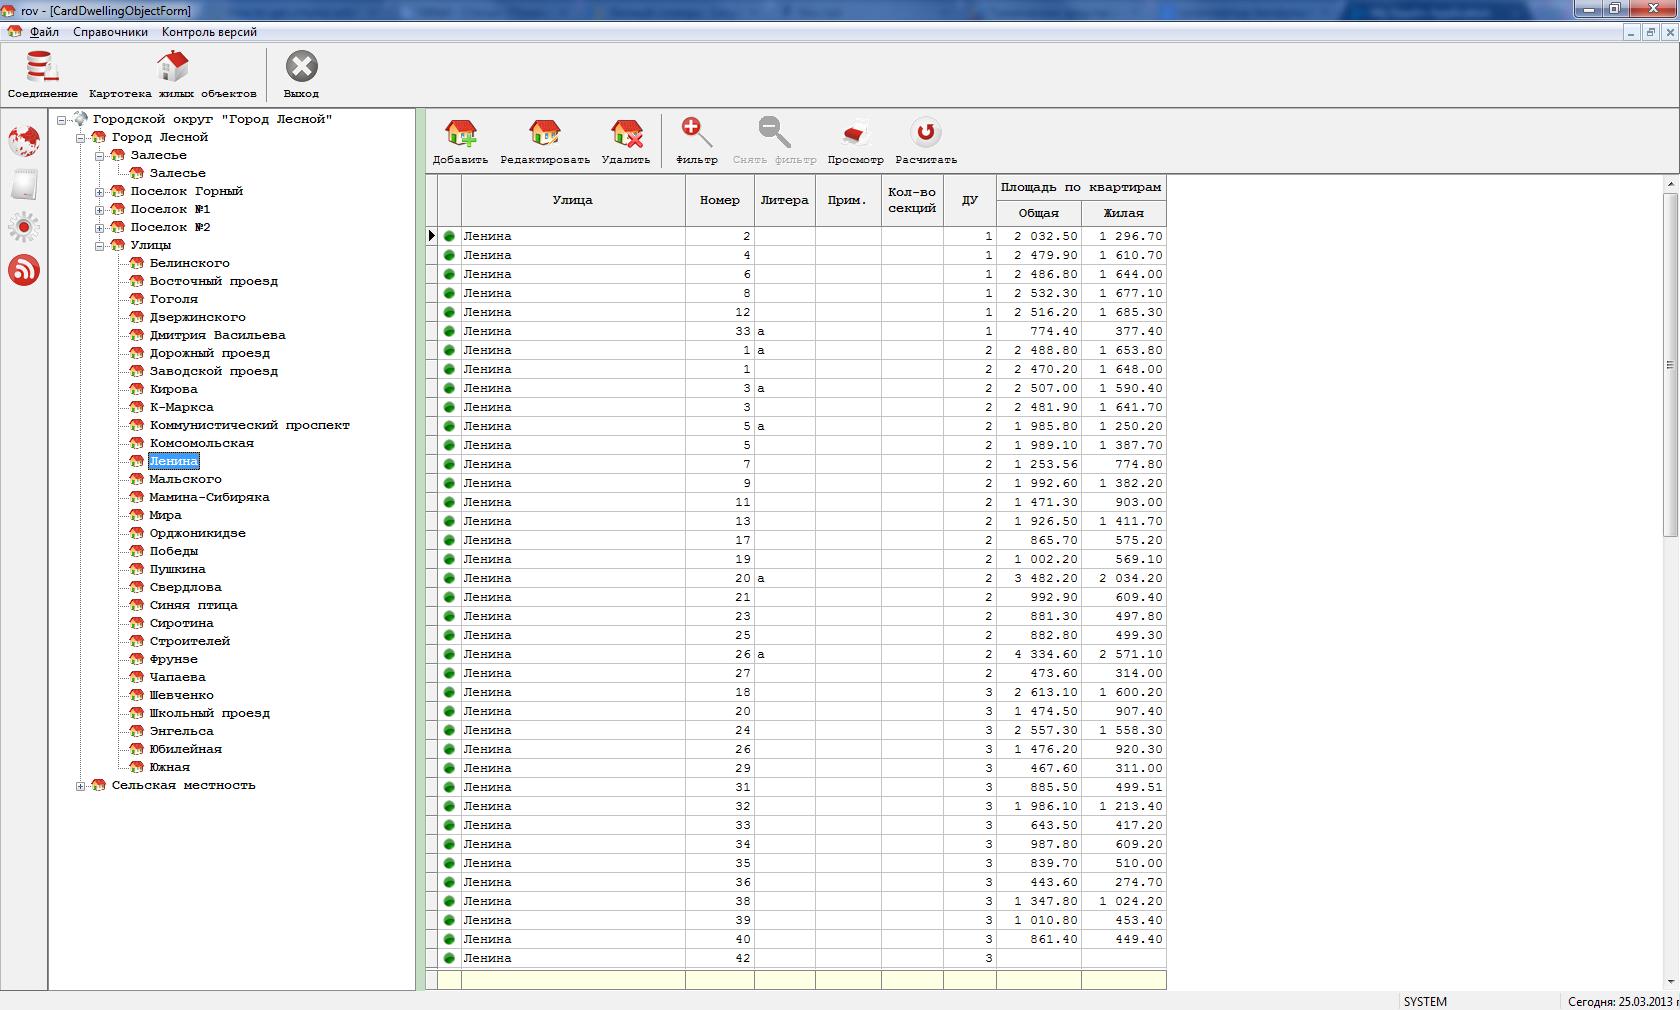
Task: Click the Кол-во секций column header
Action: point(912,201)
